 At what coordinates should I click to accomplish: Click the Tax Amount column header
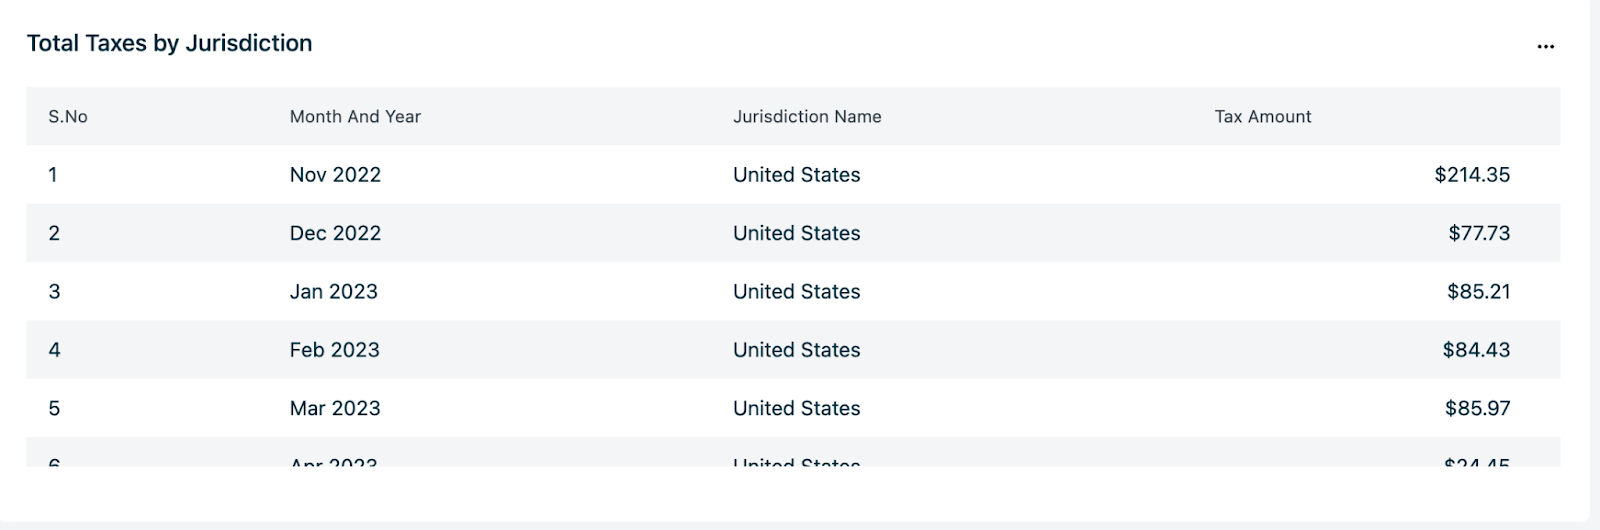[x=1262, y=117]
